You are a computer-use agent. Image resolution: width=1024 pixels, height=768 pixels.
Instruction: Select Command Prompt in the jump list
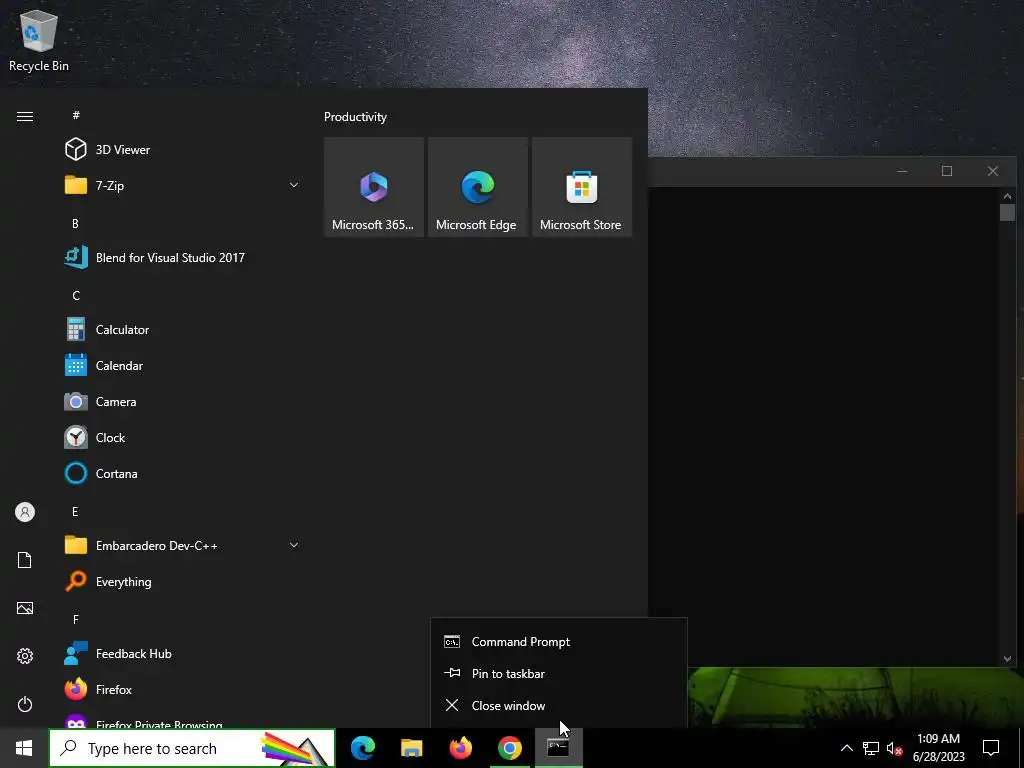coord(559,642)
